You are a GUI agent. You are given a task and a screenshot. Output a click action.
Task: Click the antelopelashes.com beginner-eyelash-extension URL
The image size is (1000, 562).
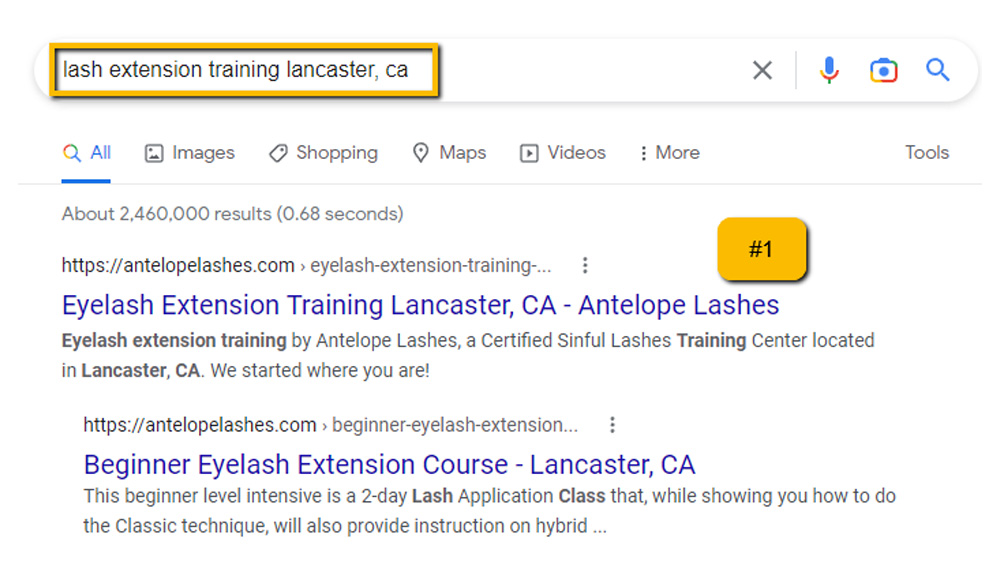click(x=330, y=425)
